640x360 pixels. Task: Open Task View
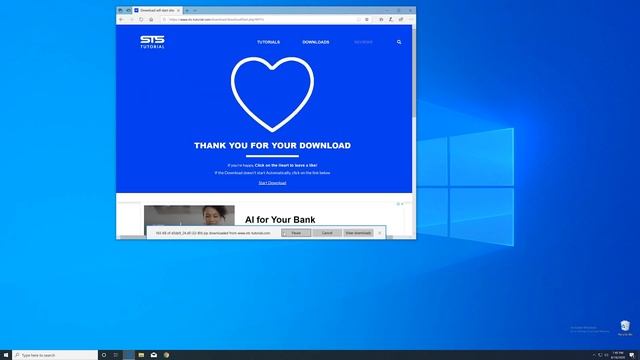click(x=116, y=355)
